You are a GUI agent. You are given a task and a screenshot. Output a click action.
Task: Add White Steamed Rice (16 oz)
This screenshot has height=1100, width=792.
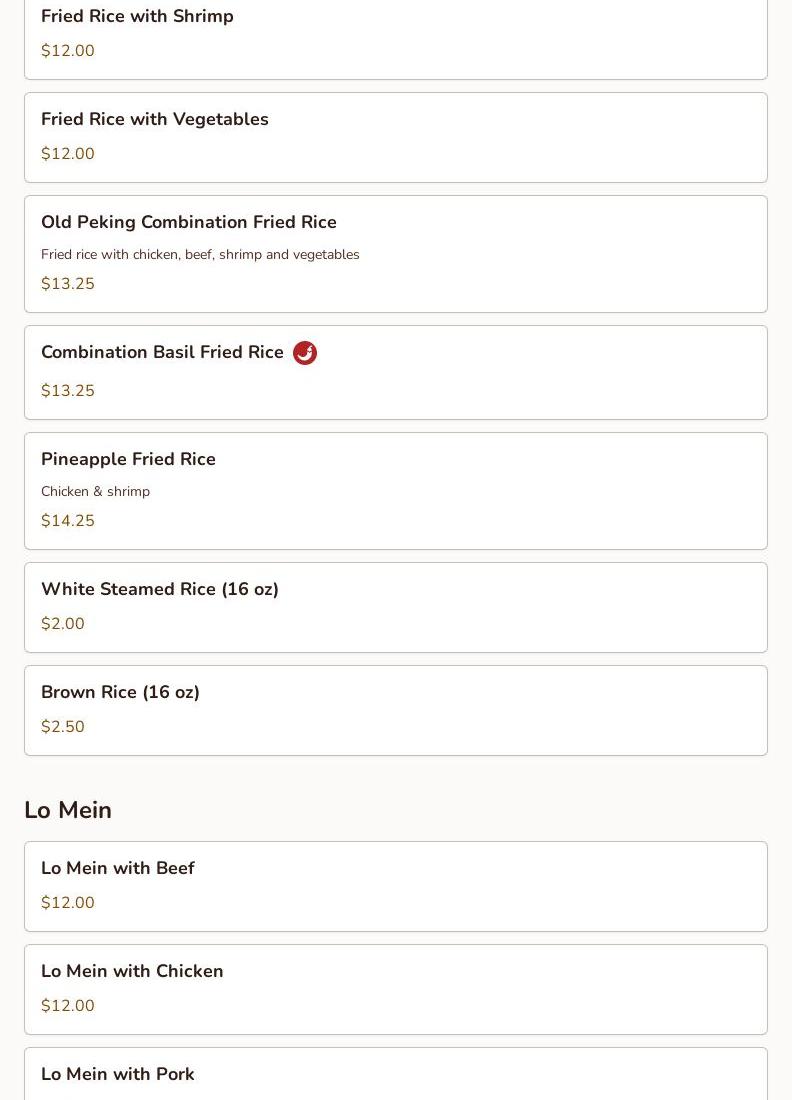pyautogui.click(x=160, y=590)
